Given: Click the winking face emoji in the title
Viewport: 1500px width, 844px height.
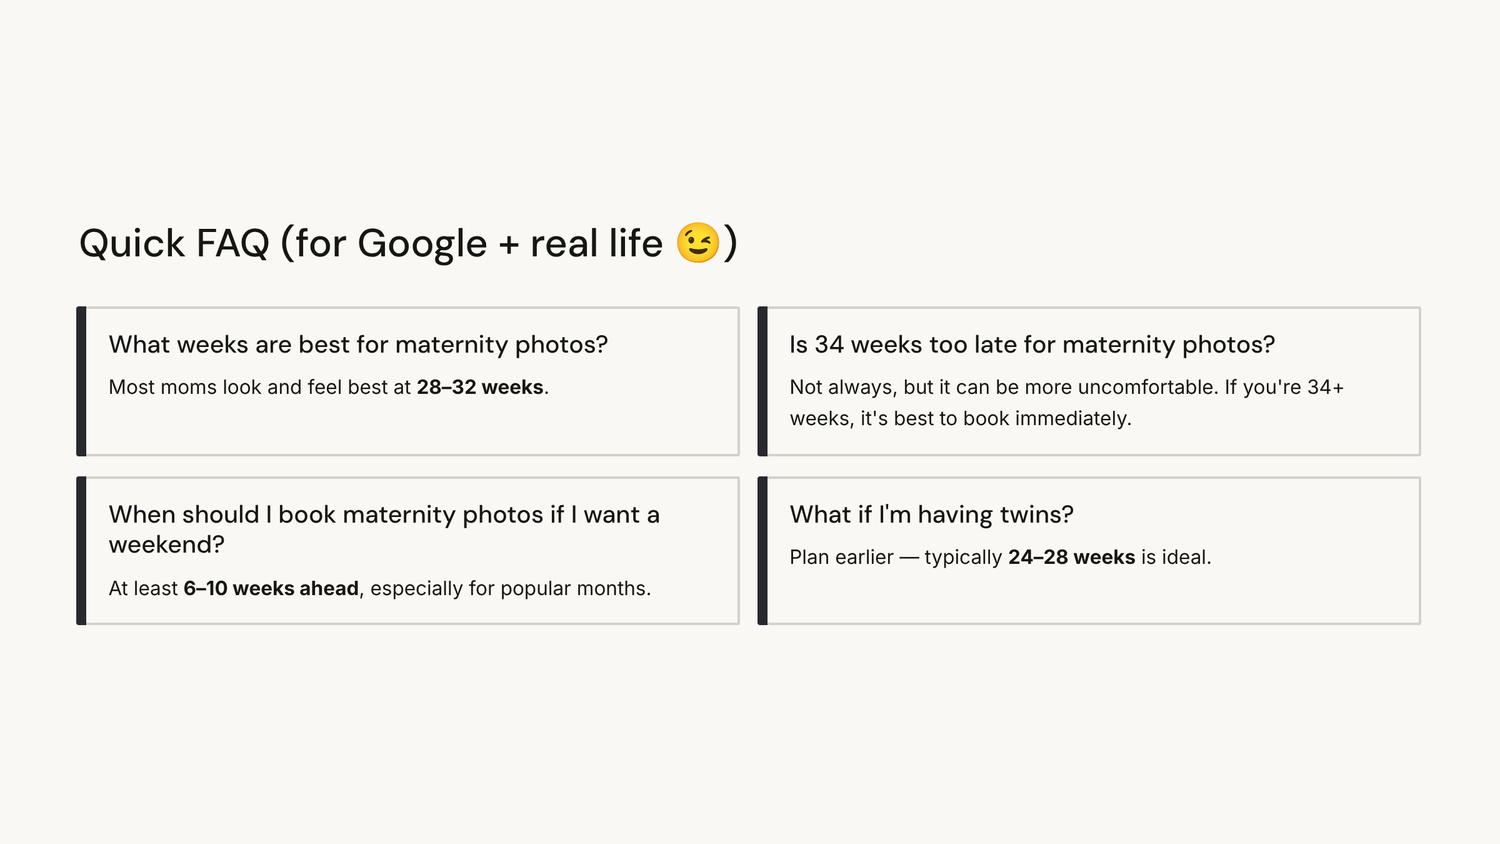Looking at the screenshot, I should point(698,243).
